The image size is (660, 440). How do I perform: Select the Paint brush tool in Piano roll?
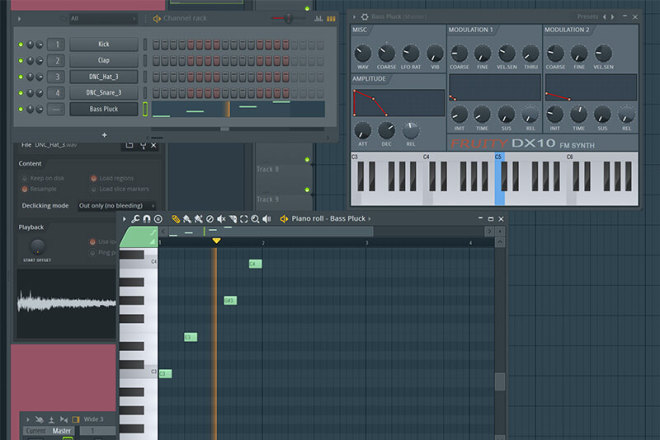[187, 219]
